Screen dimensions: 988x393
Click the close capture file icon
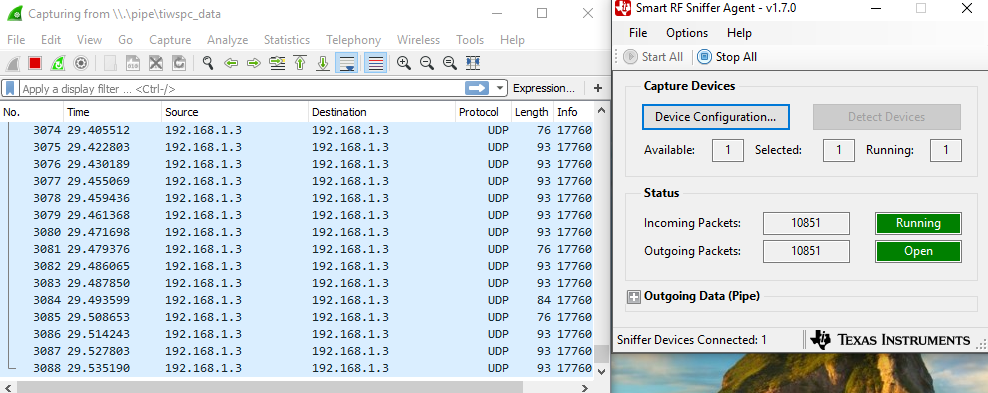(x=156, y=63)
